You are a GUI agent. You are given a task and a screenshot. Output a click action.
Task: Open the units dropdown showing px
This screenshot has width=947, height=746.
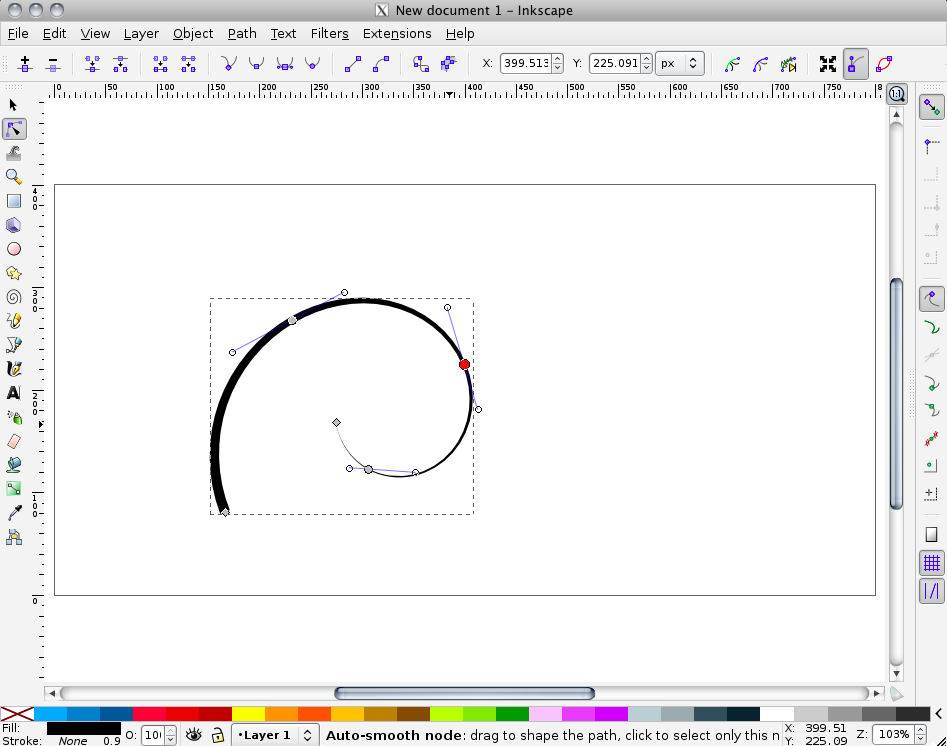pos(679,63)
